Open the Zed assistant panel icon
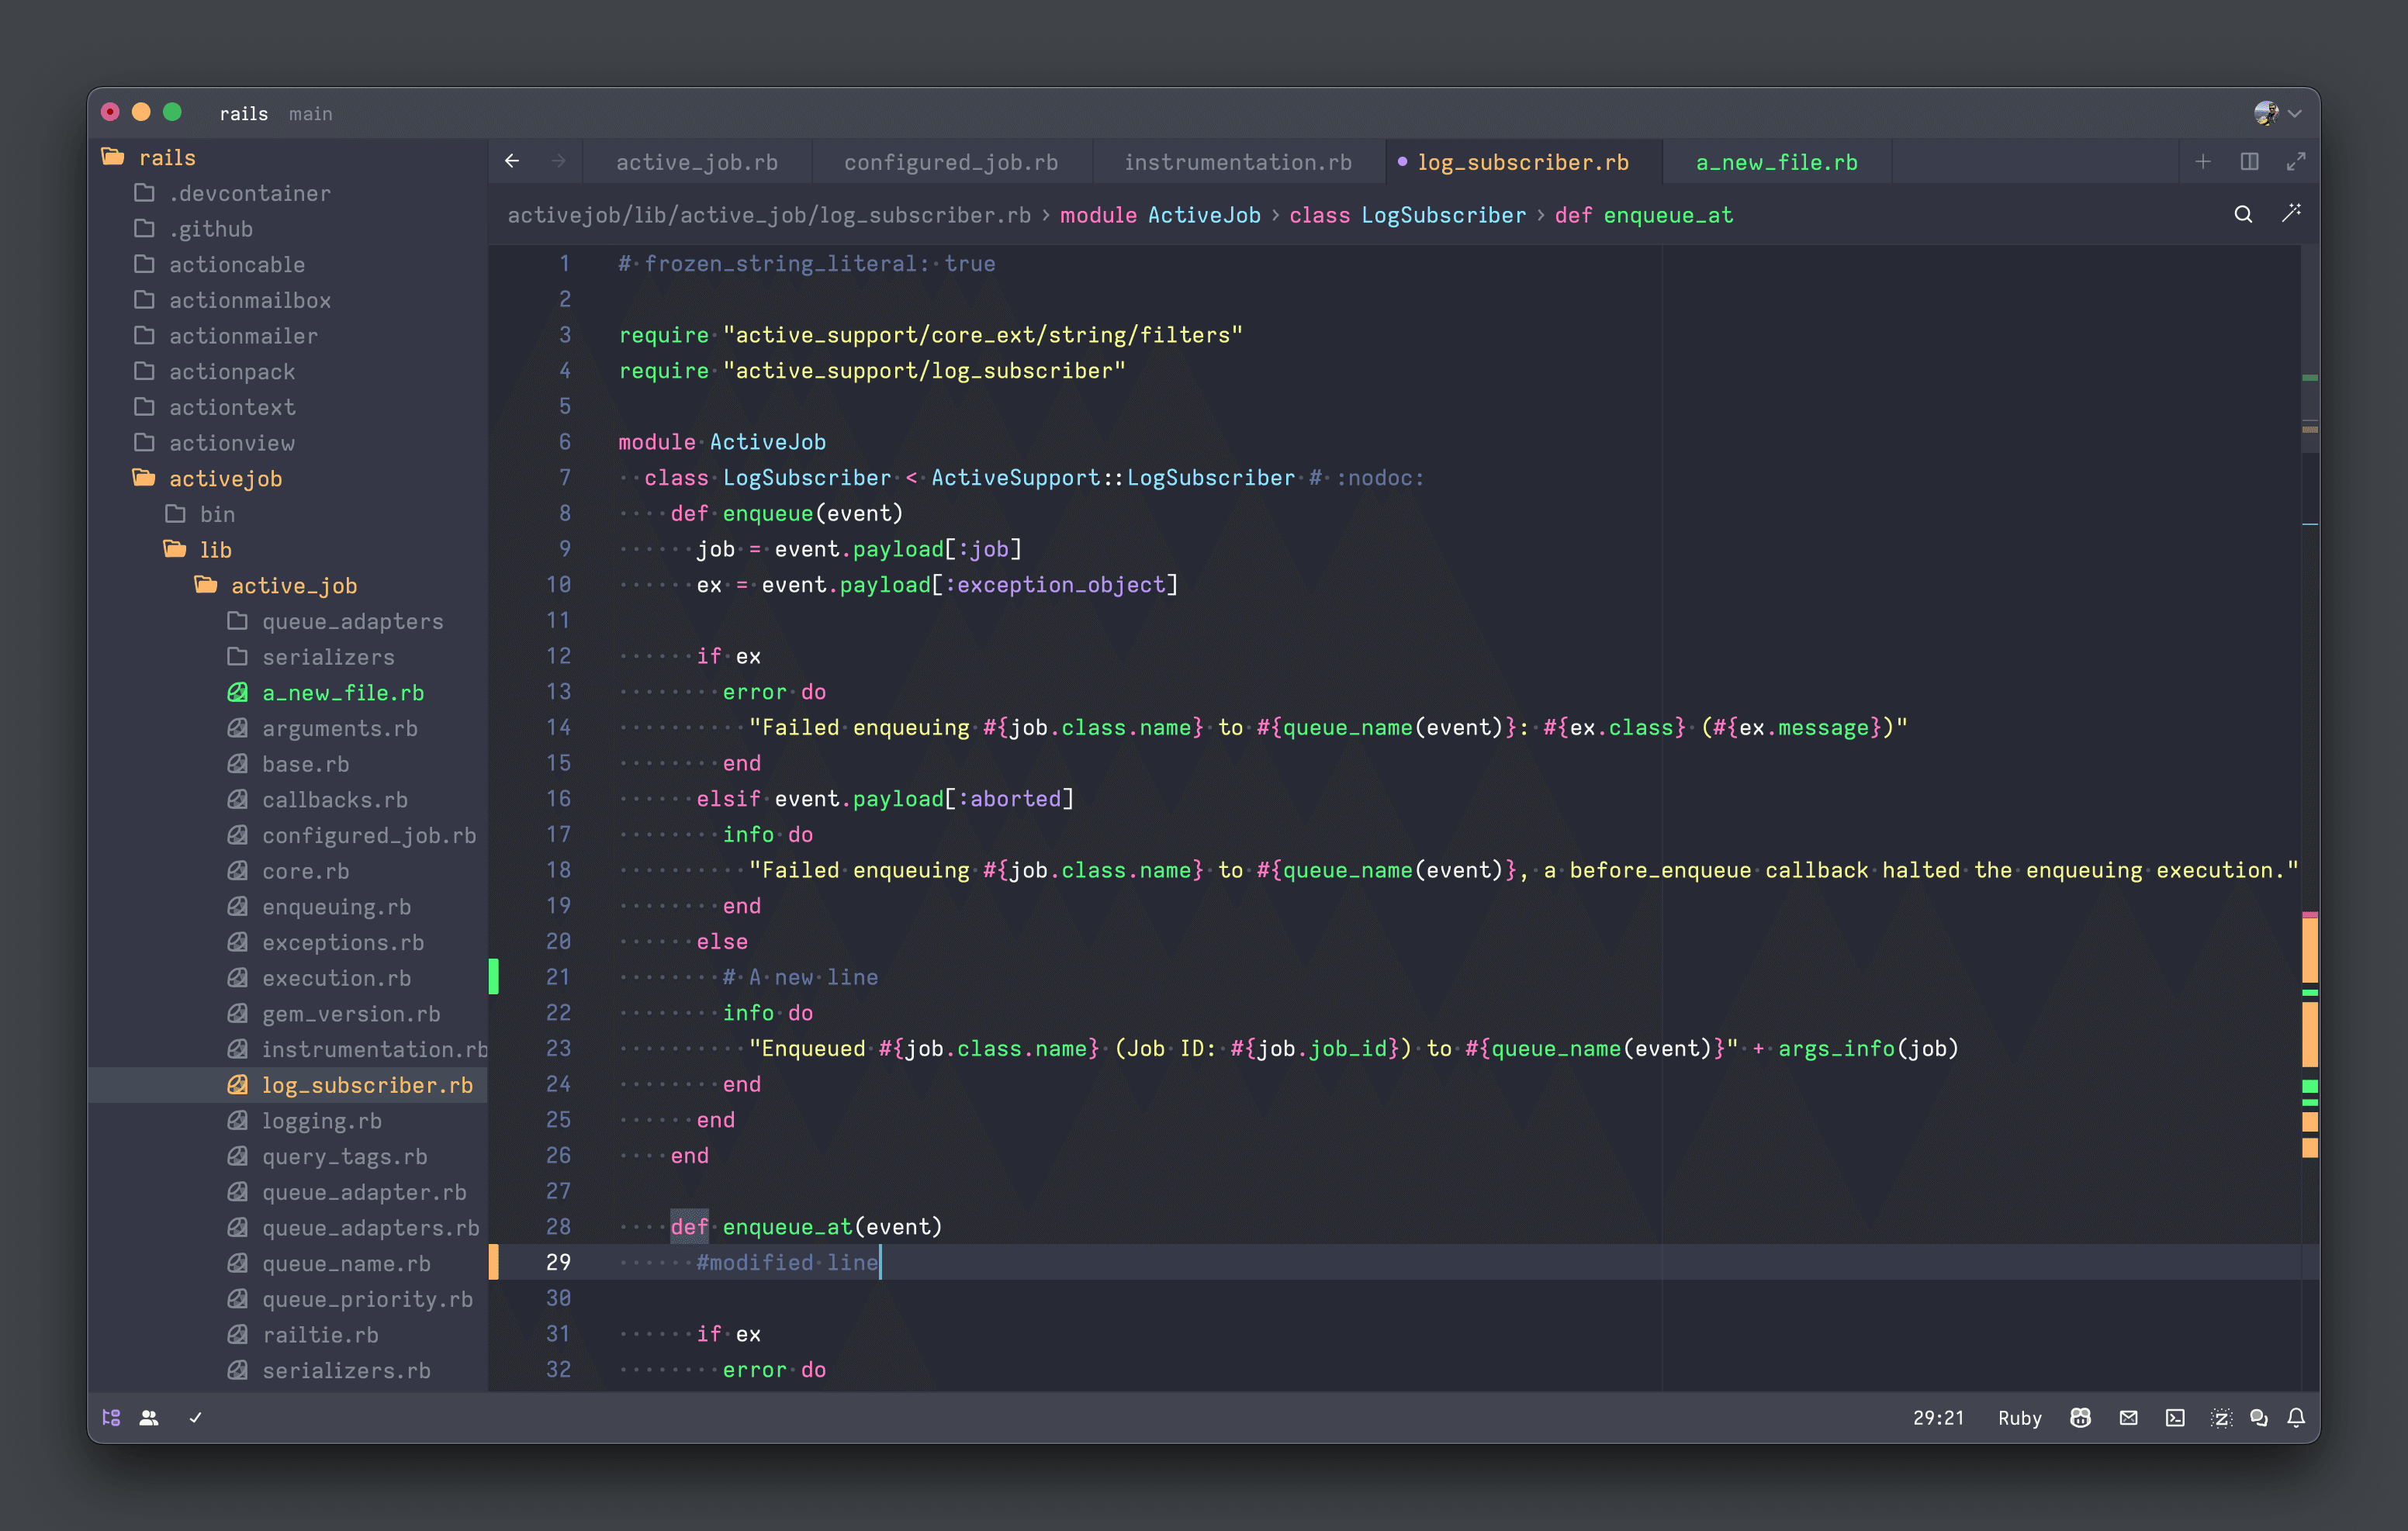 point(2220,1417)
